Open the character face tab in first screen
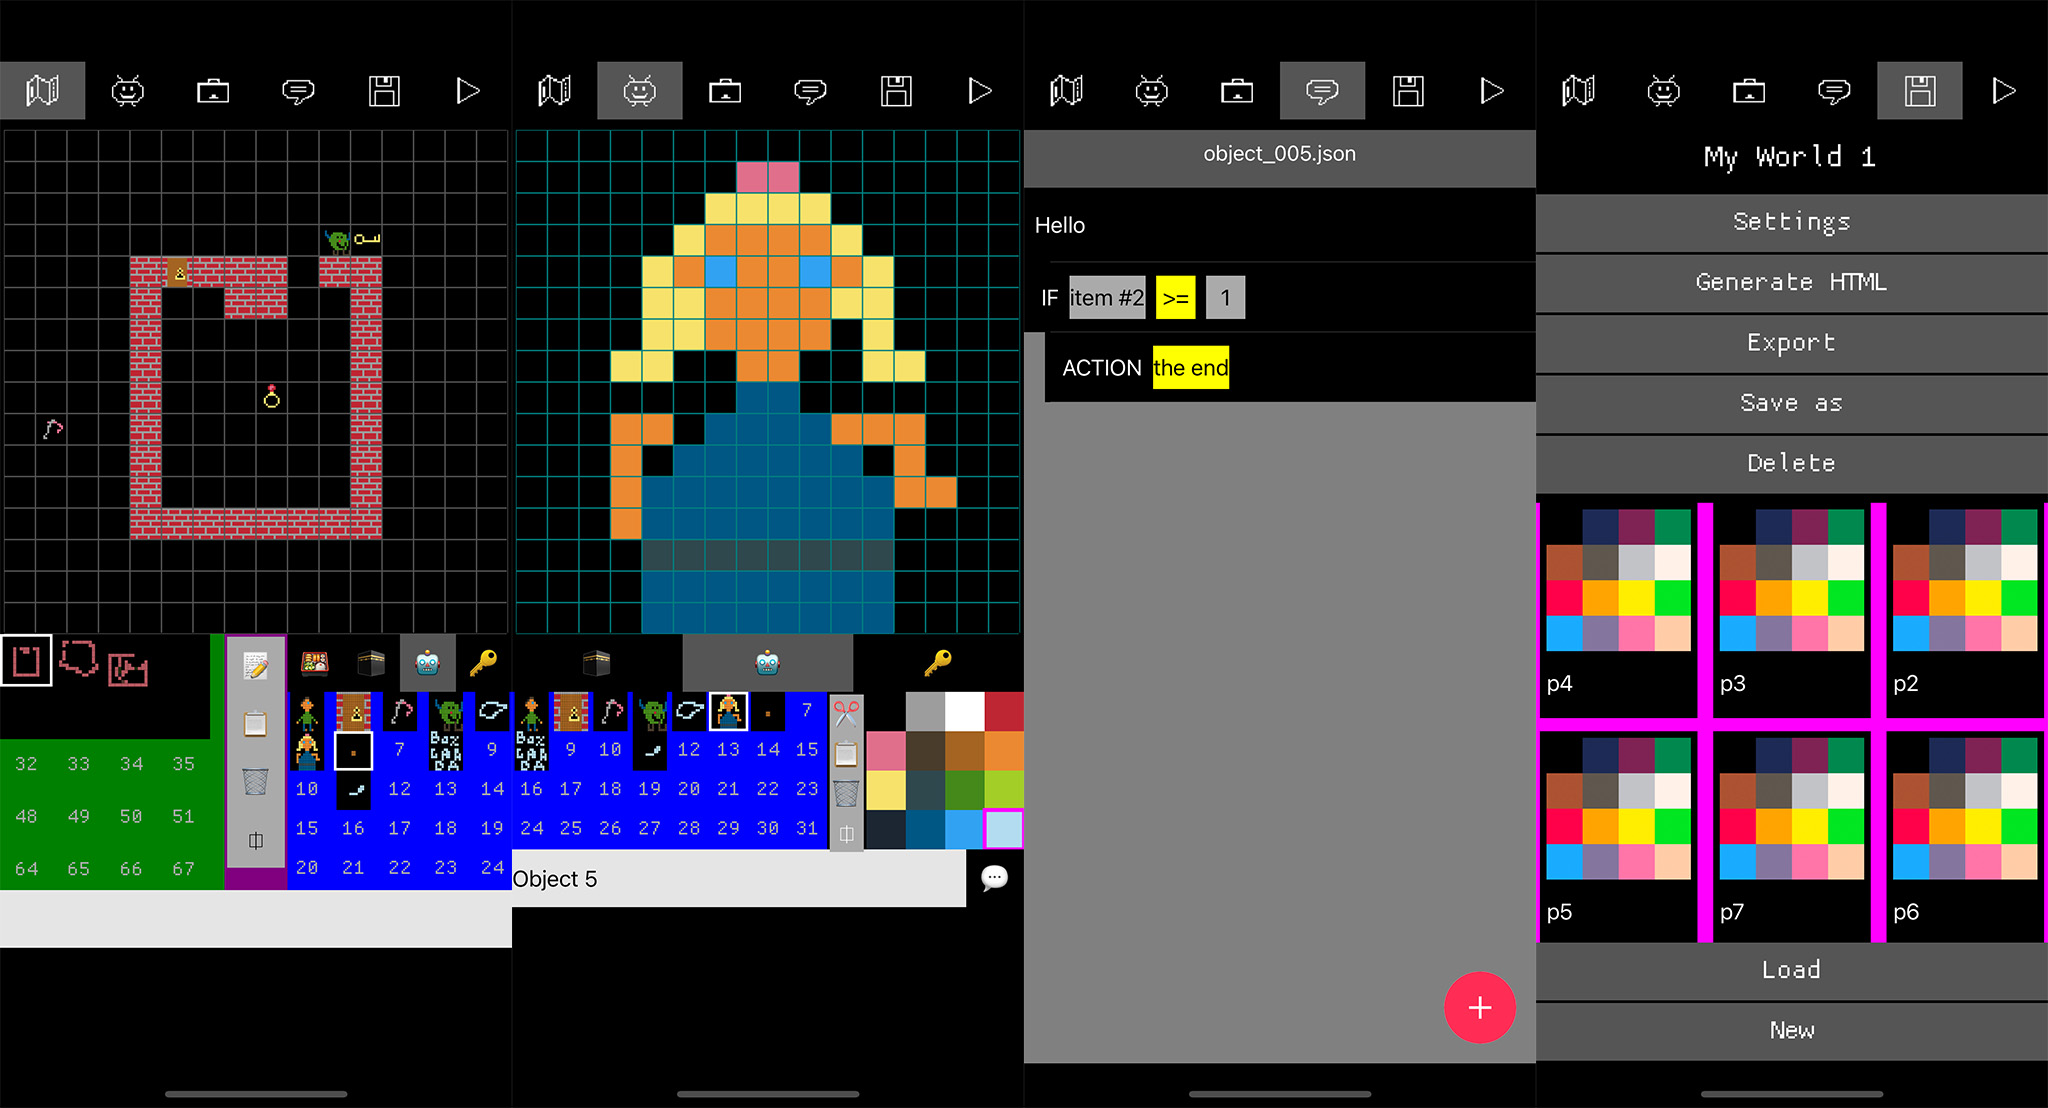Viewport: 2048px width, 1108px height. (x=127, y=91)
